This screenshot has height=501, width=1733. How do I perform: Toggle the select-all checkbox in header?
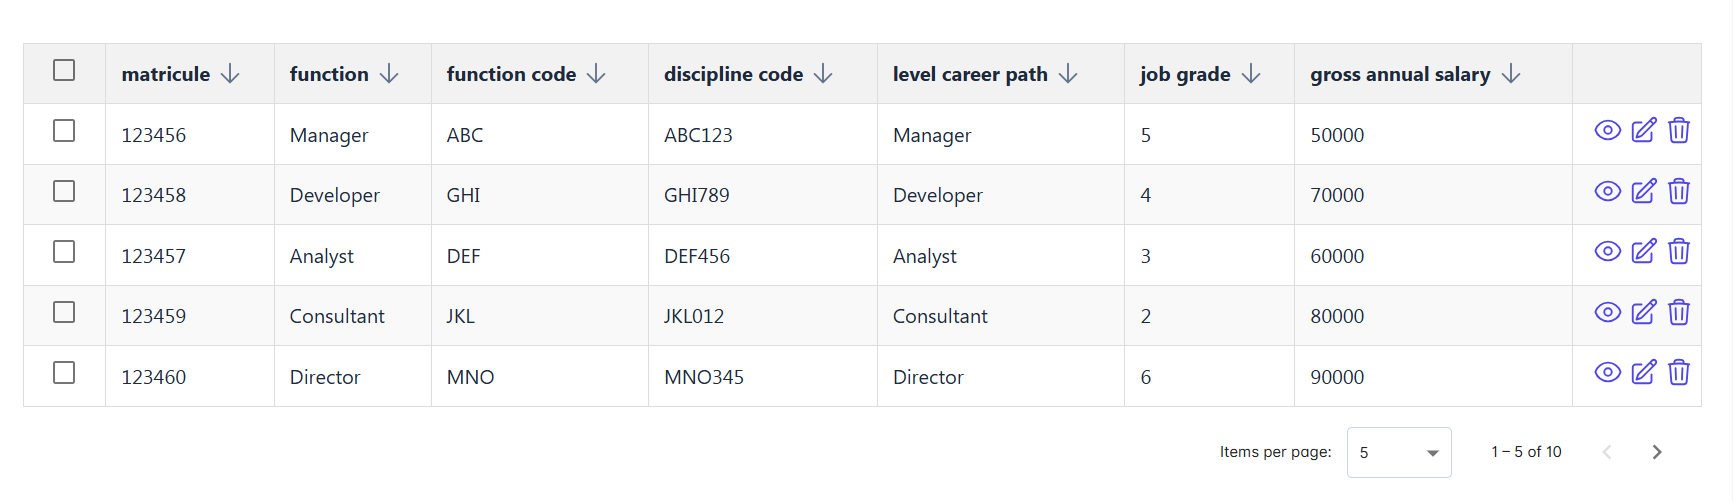(64, 70)
